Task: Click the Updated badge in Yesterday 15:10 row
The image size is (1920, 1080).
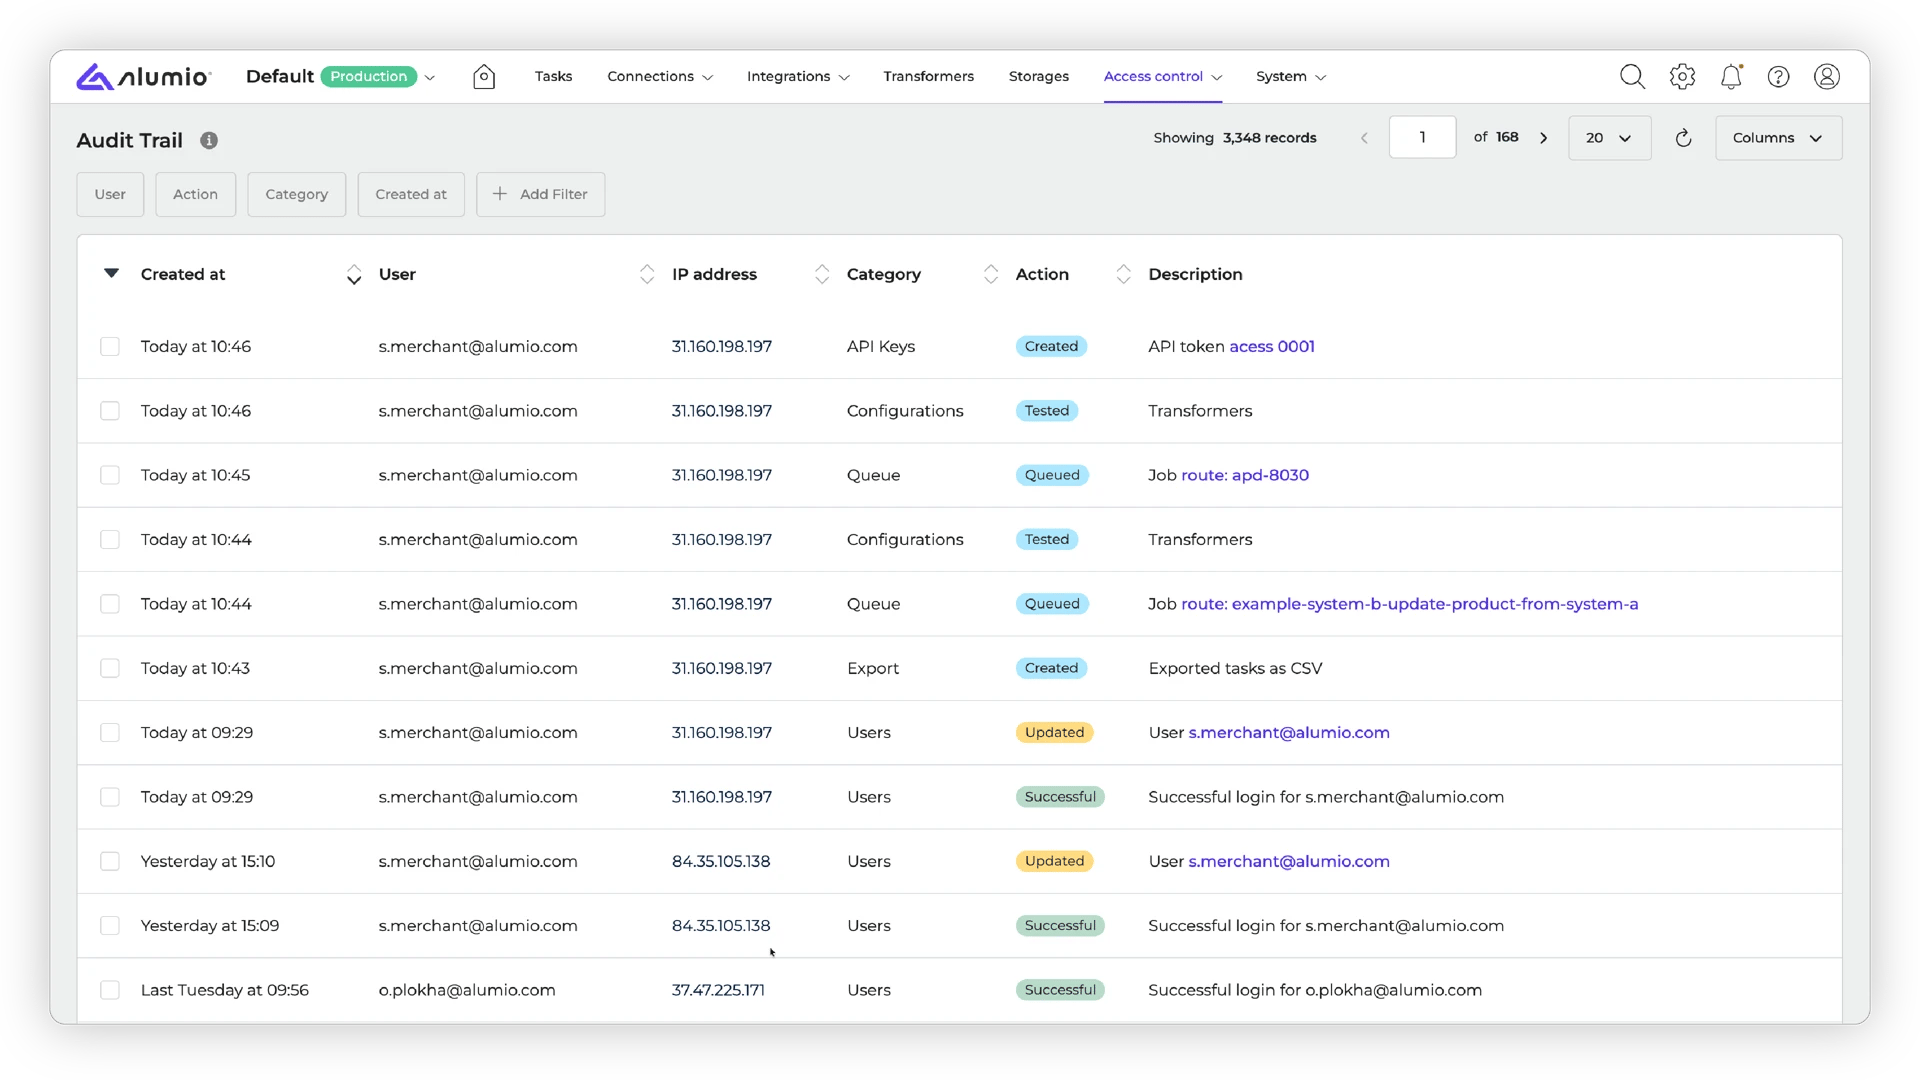Action: point(1054,862)
